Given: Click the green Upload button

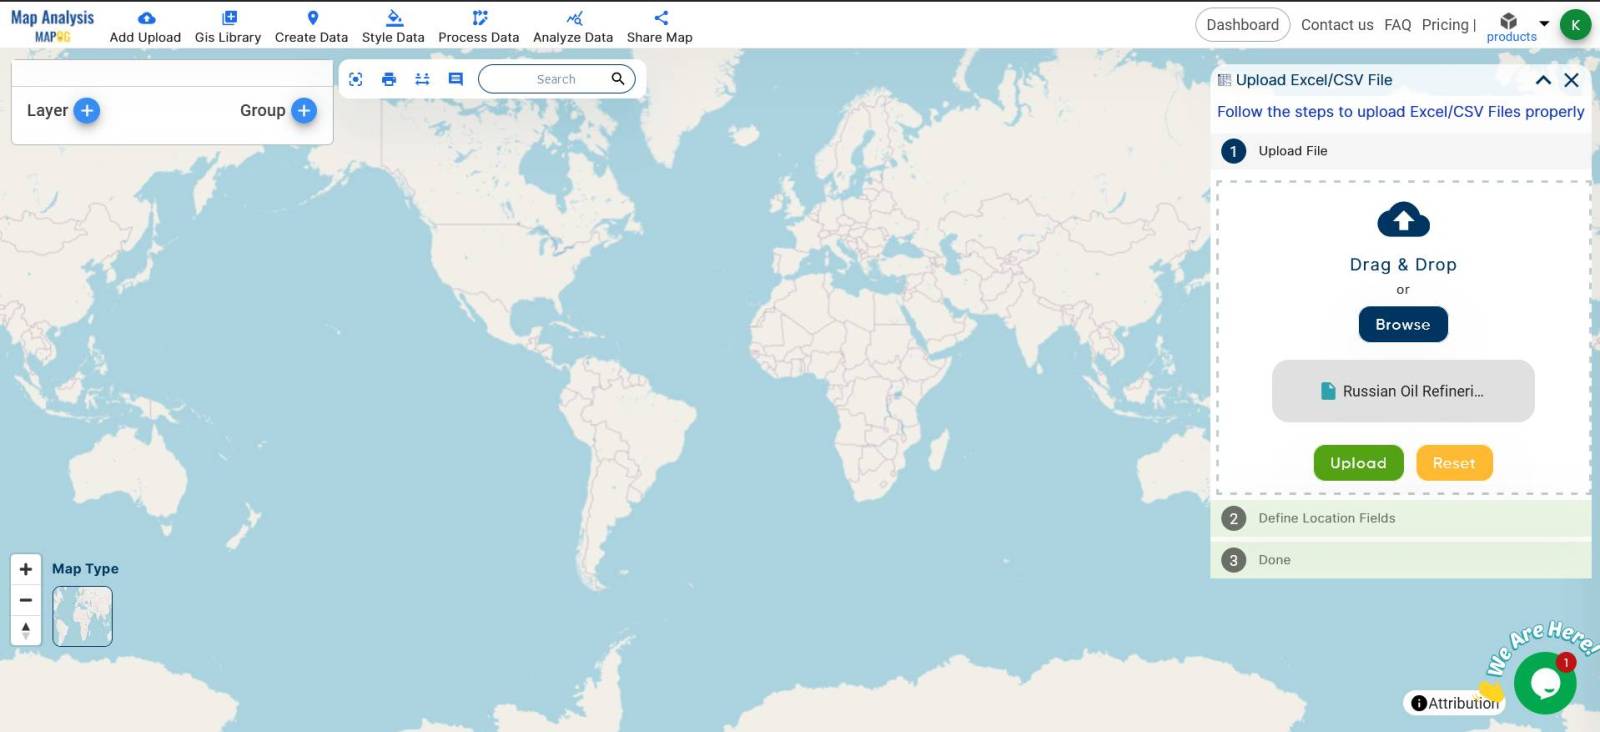Looking at the screenshot, I should click(x=1358, y=463).
